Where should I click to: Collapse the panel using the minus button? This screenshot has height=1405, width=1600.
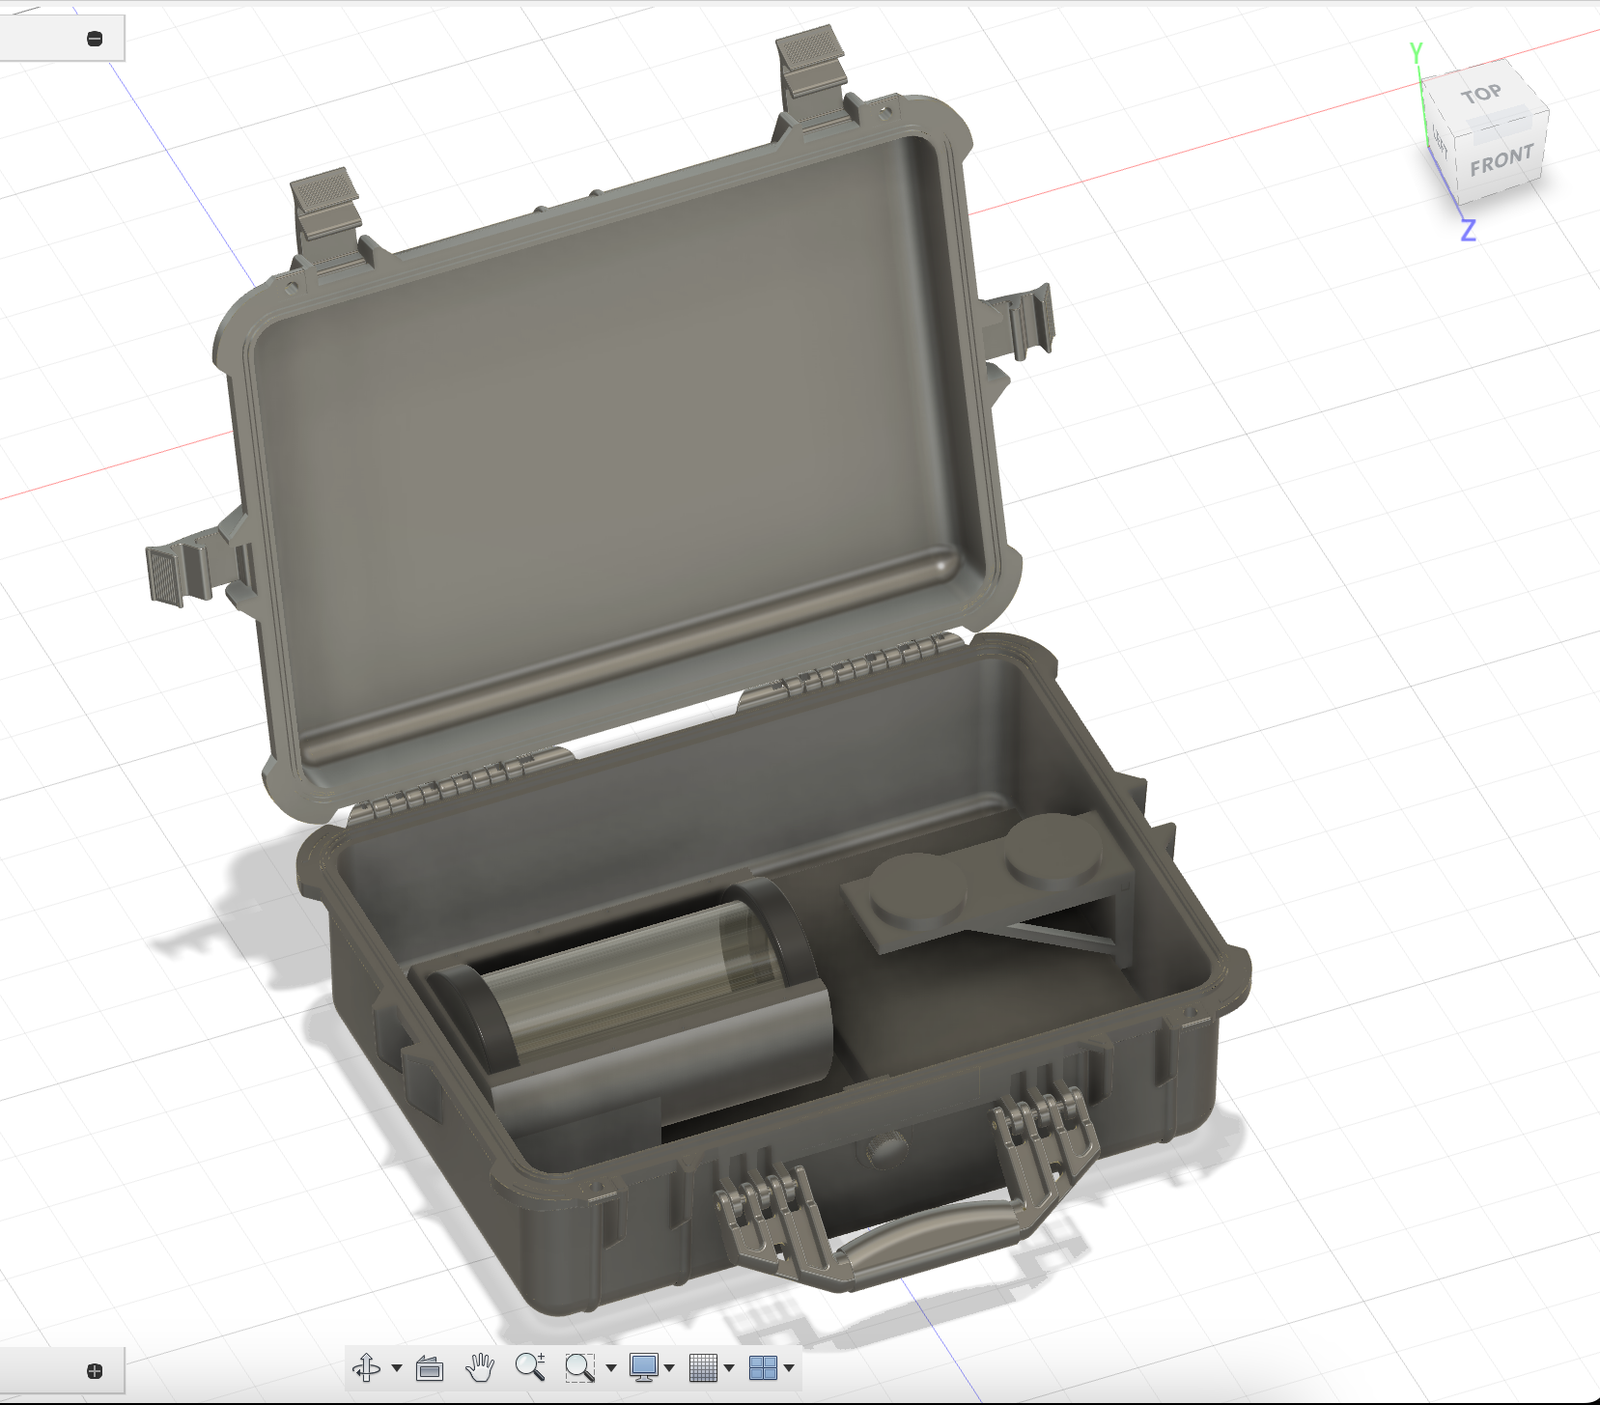(x=95, y=39)
